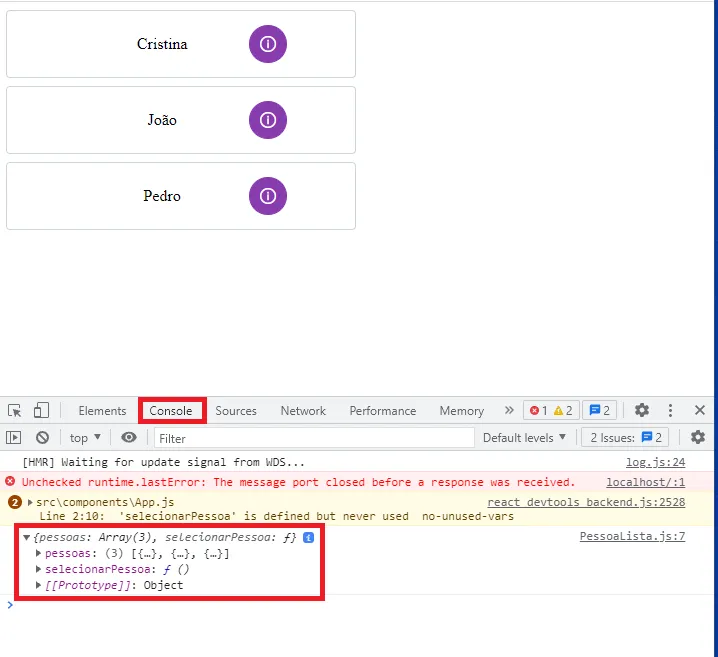Screen dimensions: 718x657
Task: Open the Elements tab
Action: (102, 411)
